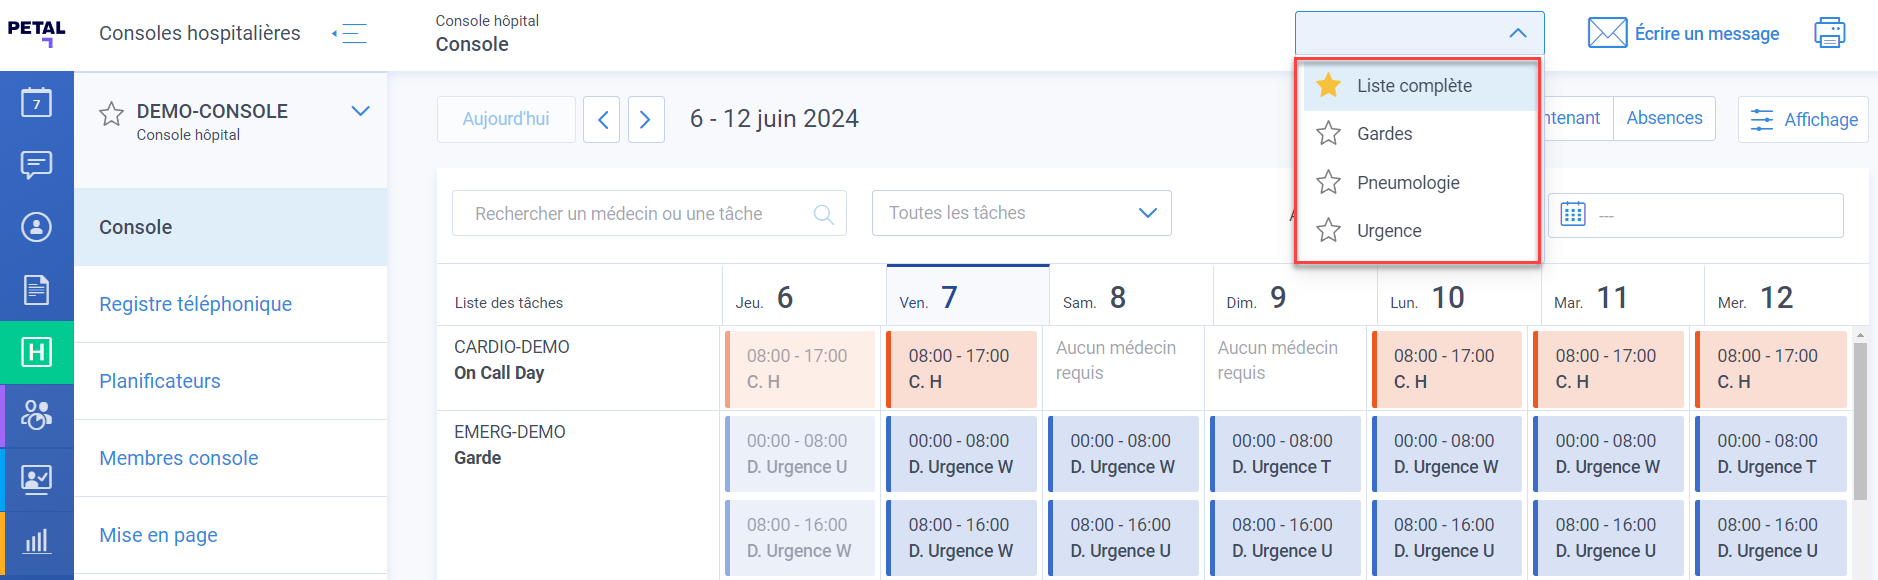
Task: Click the printer icon
Action: point(1829,33)
